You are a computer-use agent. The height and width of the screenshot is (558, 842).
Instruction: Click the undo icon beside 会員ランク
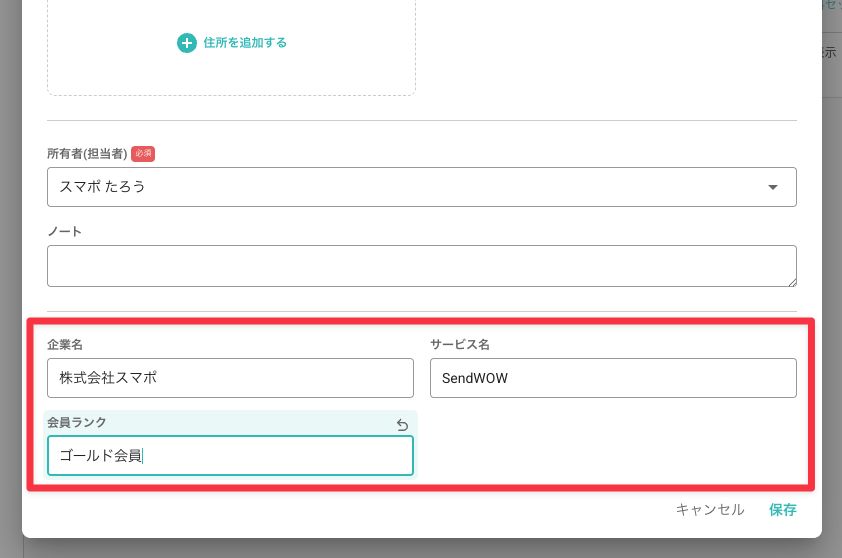tap(402, 425)
